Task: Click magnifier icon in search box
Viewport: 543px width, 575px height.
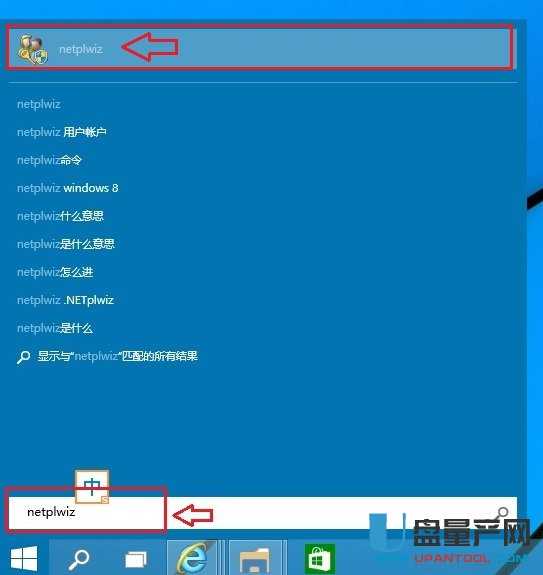Action: pyautogui.click(x=503, y=512)
